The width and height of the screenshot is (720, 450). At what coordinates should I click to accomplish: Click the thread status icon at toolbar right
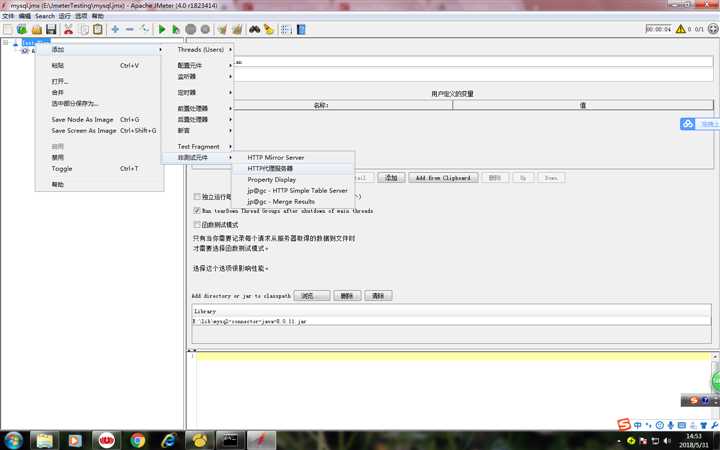[713, 29]
